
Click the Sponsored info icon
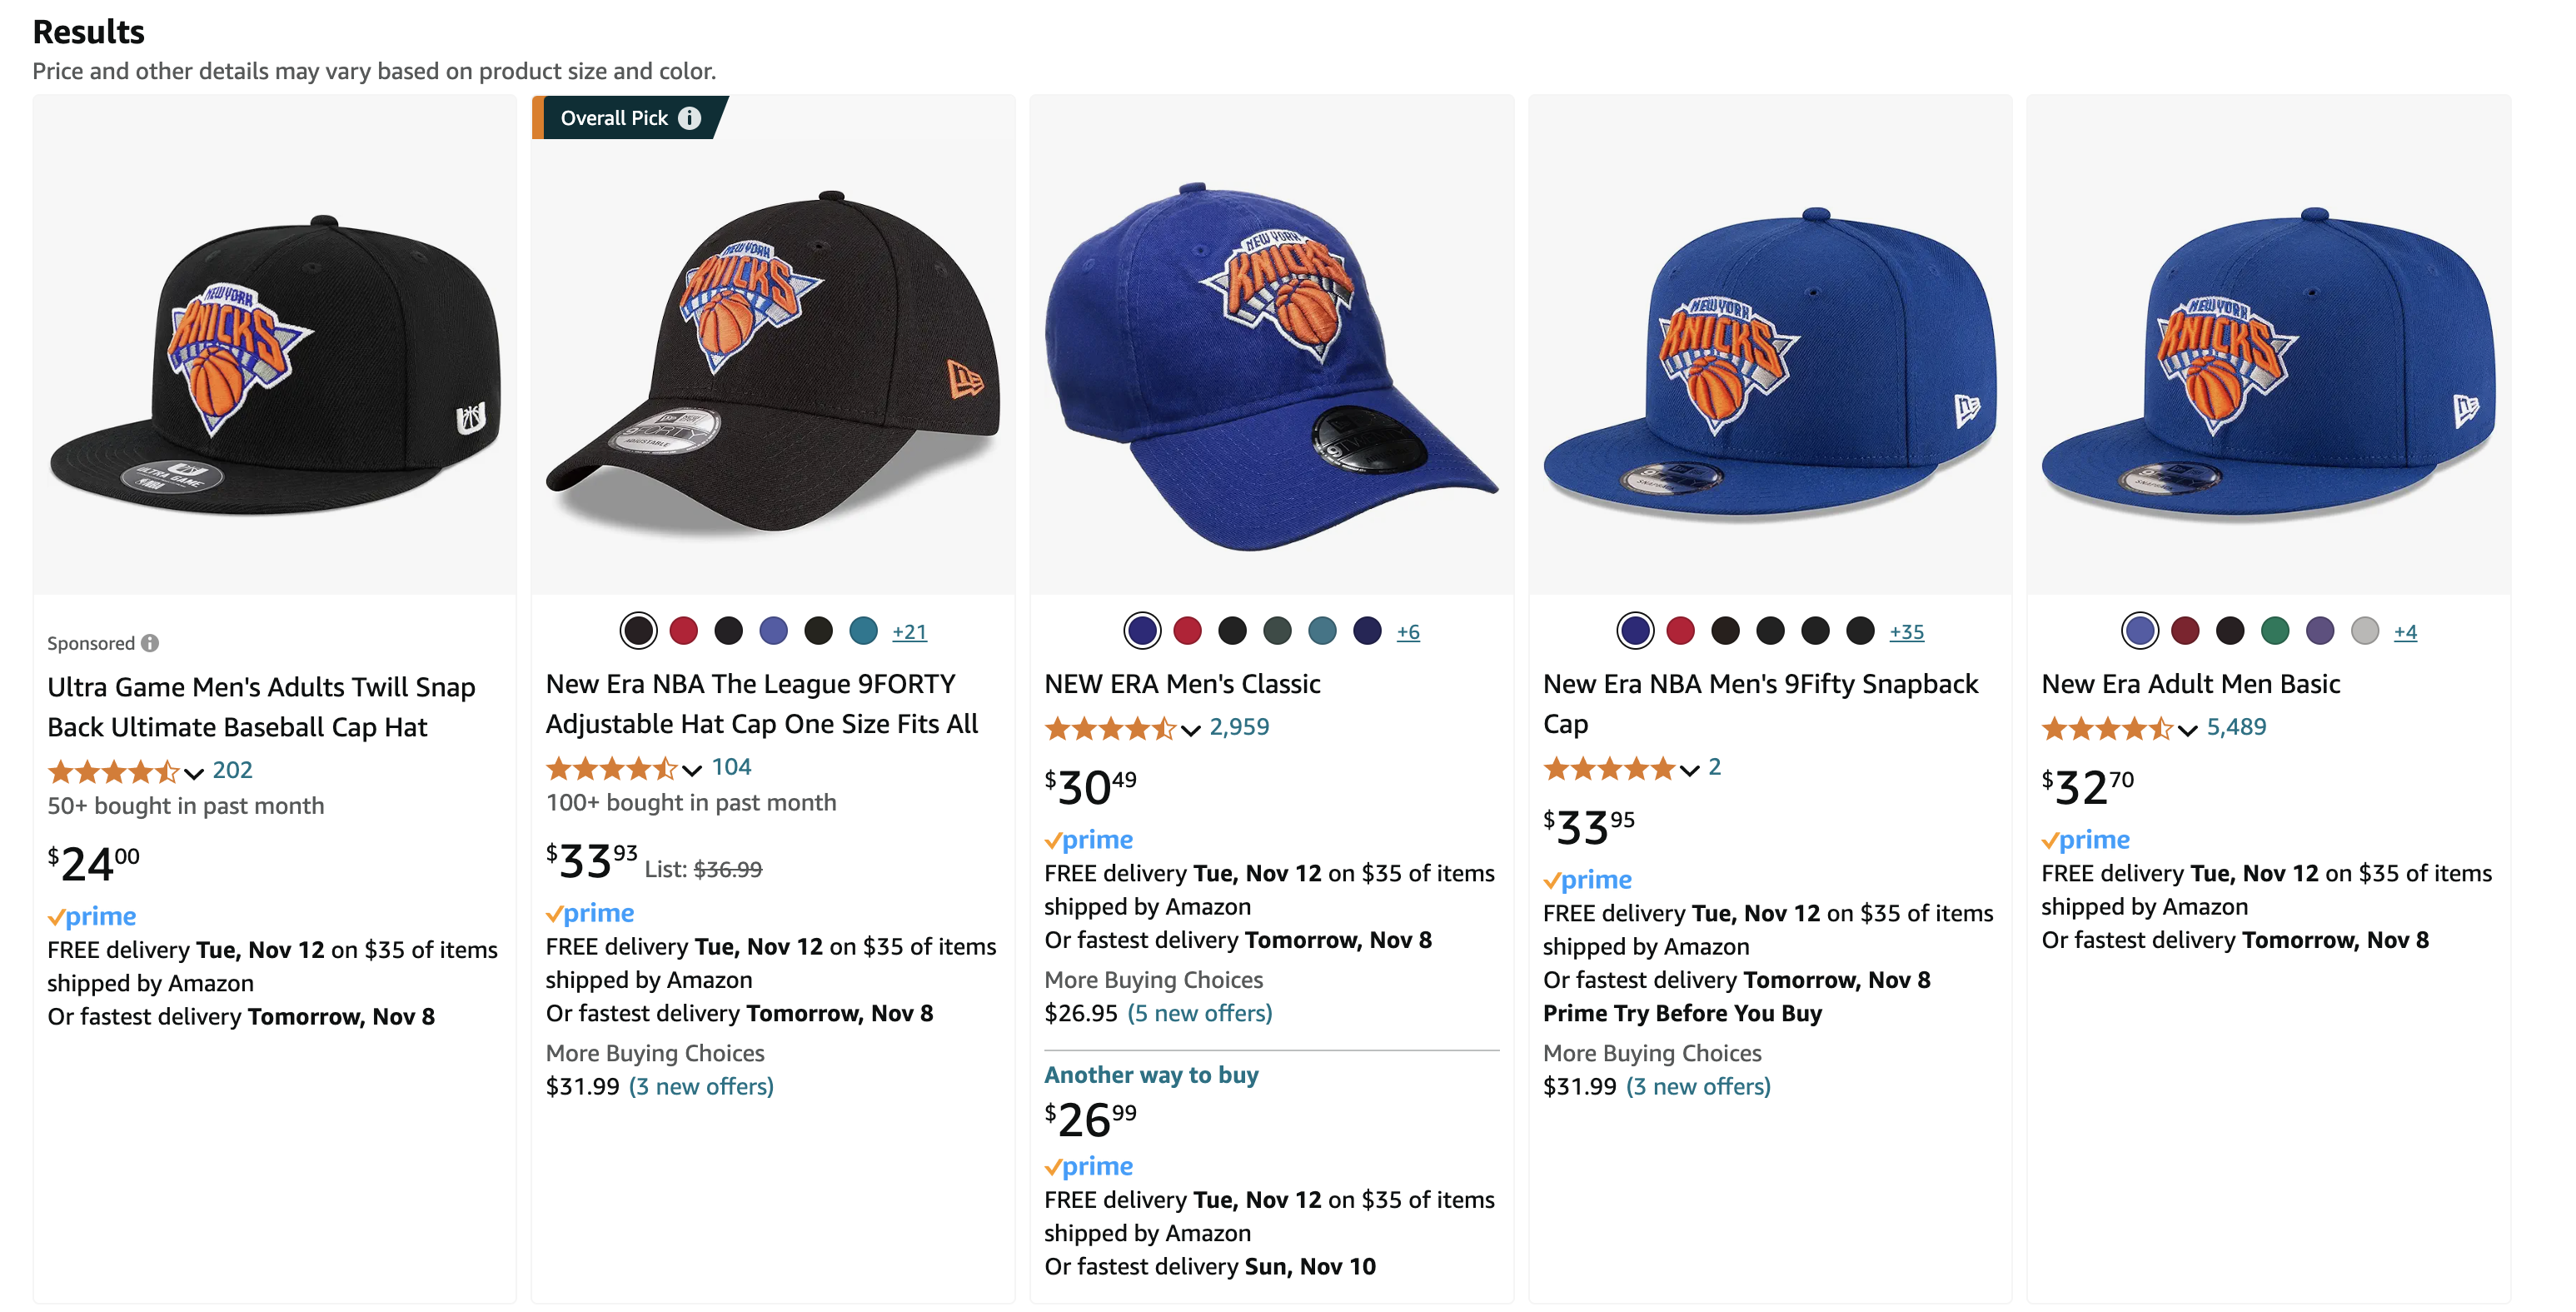tap(150, 643)
